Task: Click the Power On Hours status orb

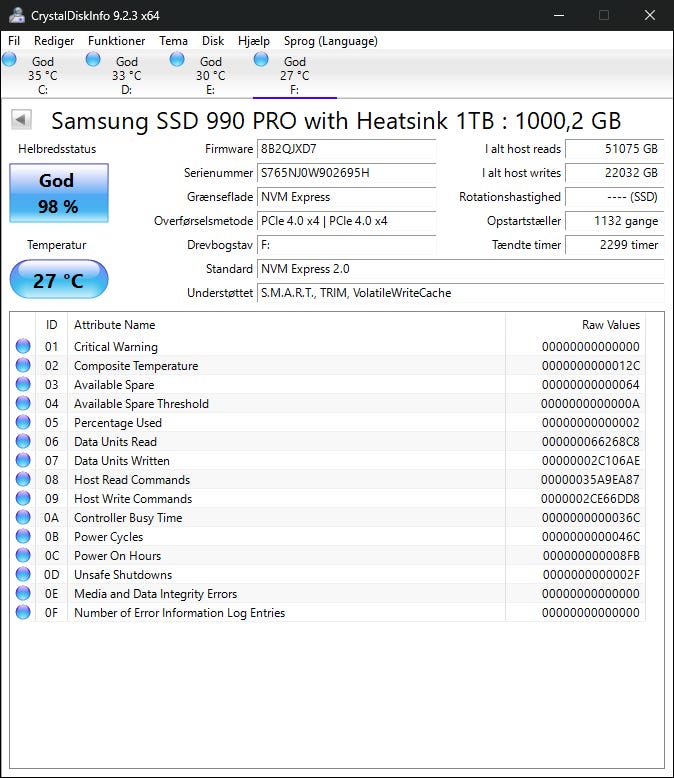Action: pos(23,556)
